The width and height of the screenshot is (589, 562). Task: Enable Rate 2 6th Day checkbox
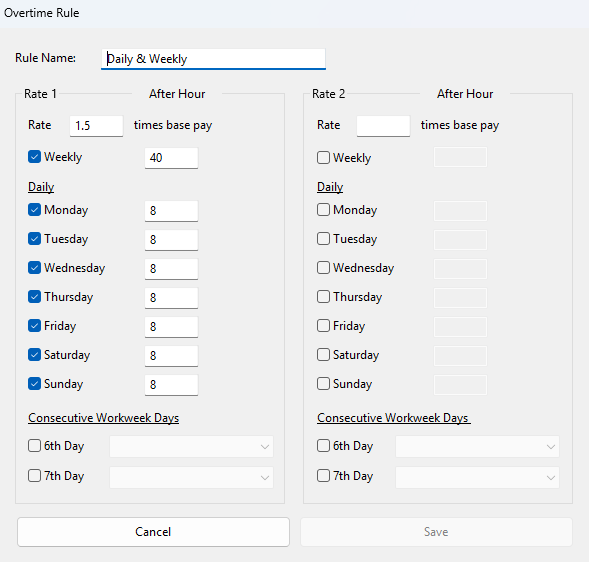(x=323, y=446)
